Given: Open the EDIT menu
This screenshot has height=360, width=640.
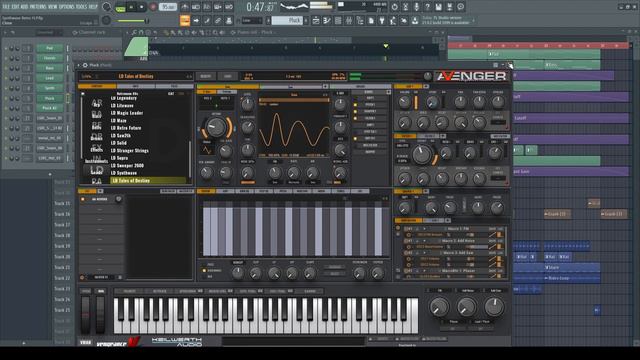Looking at the screenshot, I should coord(16,7).
